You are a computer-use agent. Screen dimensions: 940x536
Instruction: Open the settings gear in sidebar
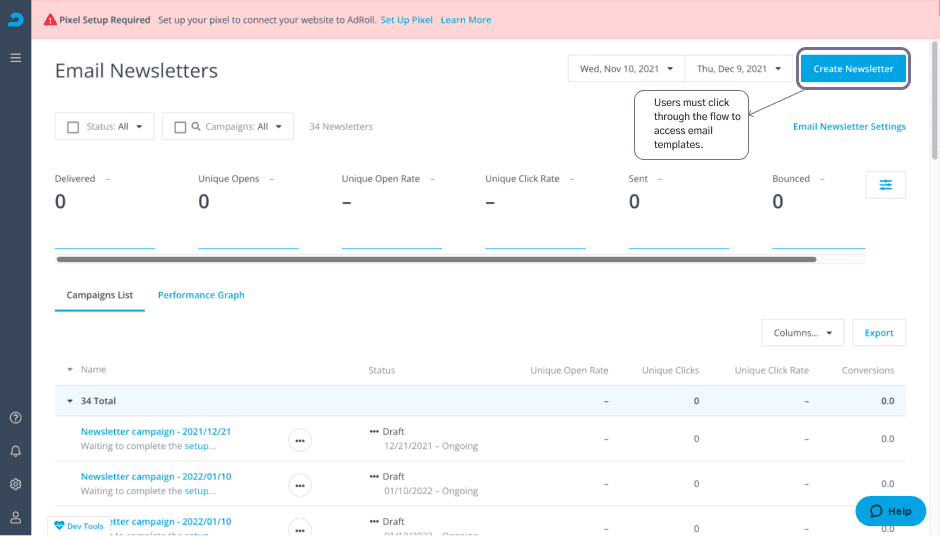click(16, 484)
